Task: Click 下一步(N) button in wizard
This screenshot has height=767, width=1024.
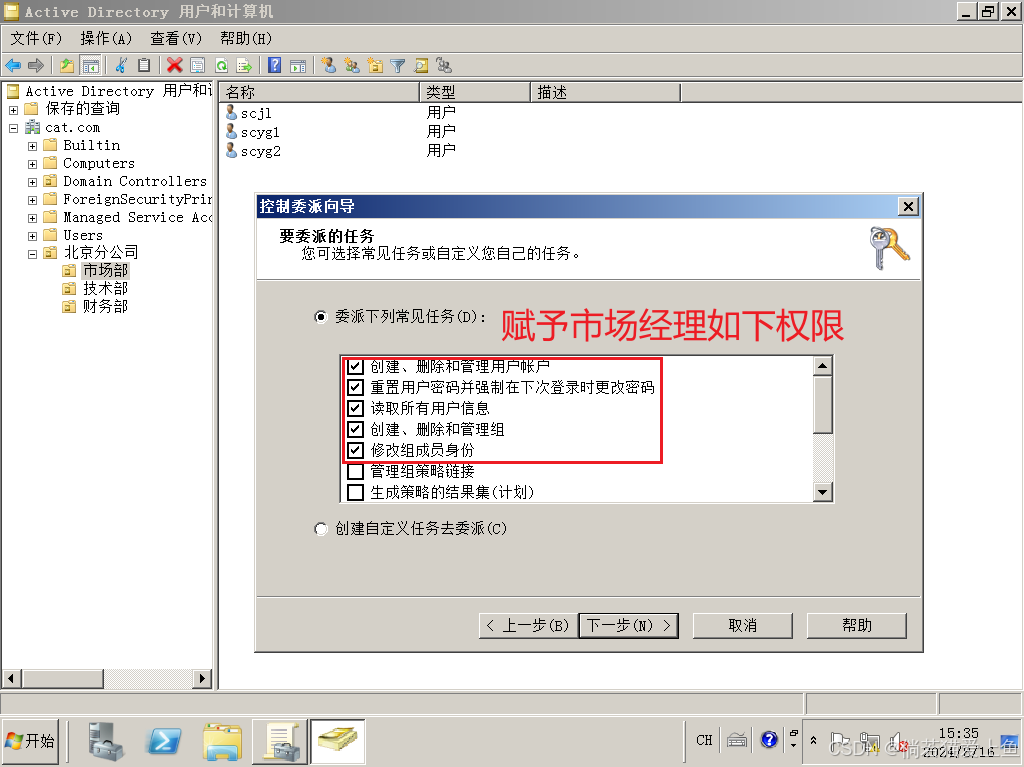Action: point(628,625)
